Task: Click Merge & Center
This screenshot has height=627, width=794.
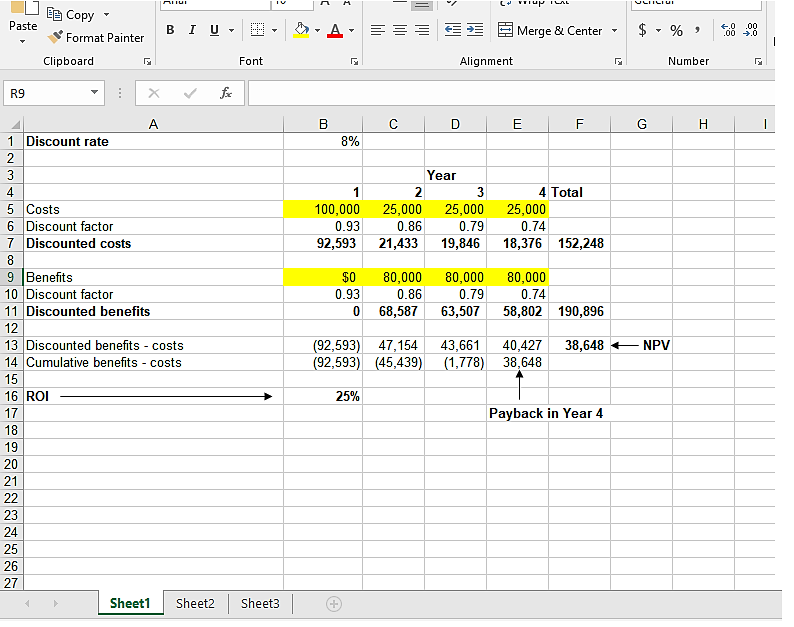Action: point(550,30)
